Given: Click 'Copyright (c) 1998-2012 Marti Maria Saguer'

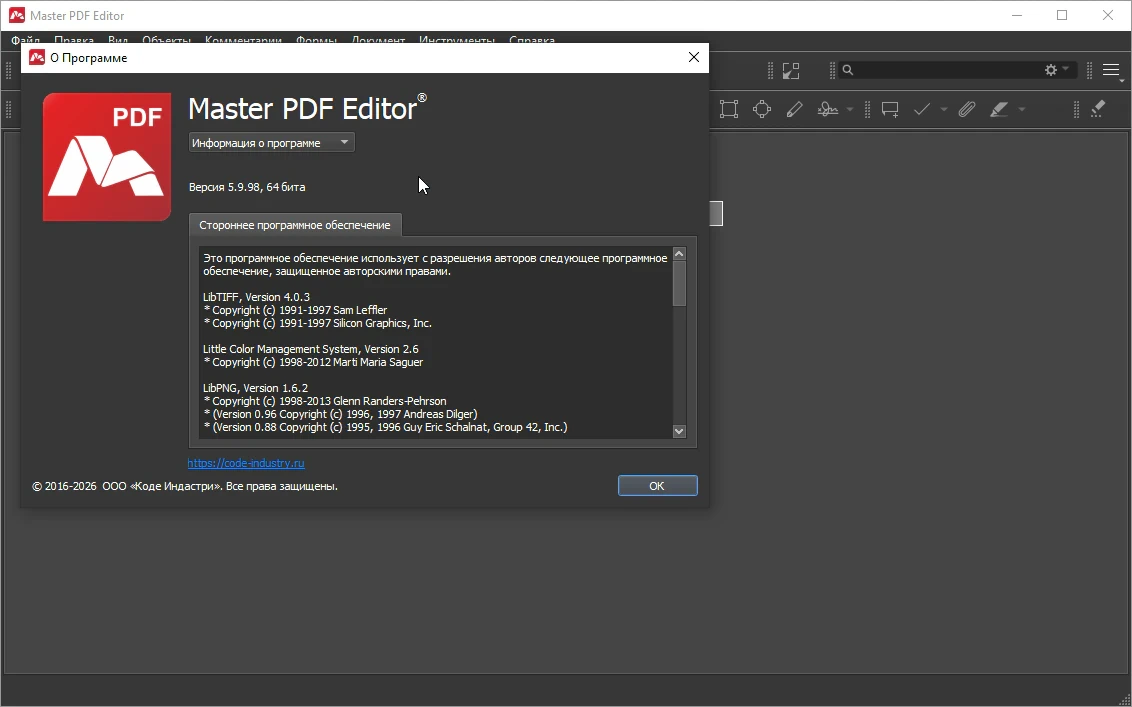Looking at the screenshot, I should pyautogui.click(x=314, y=362).
